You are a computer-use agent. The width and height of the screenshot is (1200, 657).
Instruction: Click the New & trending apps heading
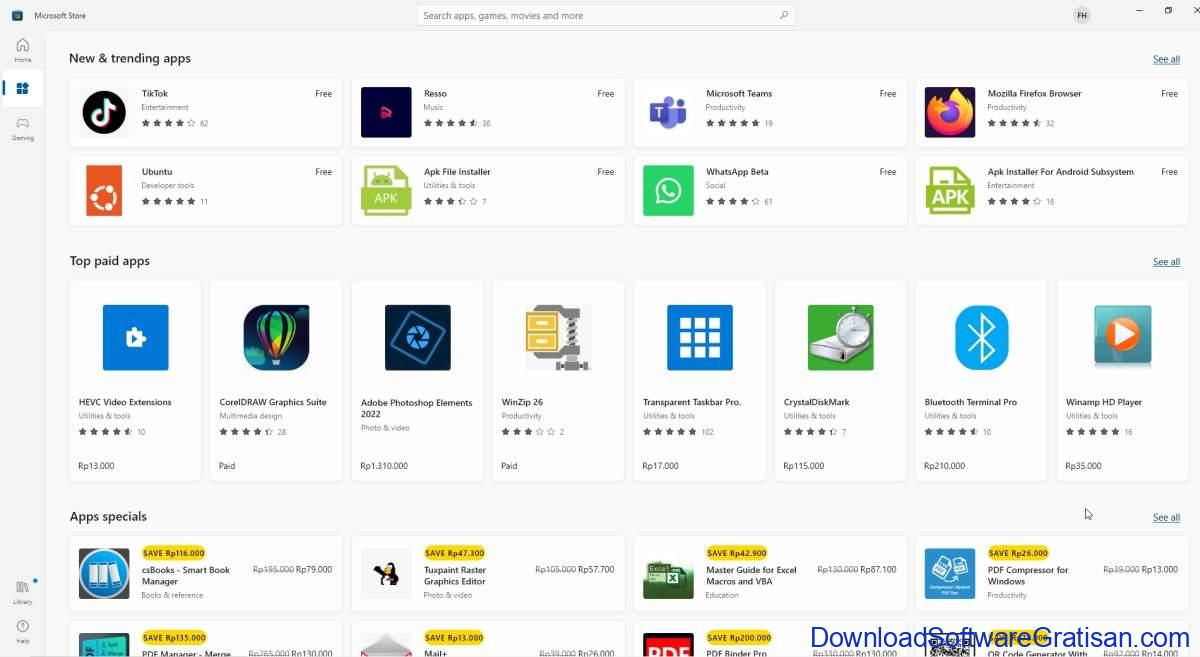[x=130, y=58]
